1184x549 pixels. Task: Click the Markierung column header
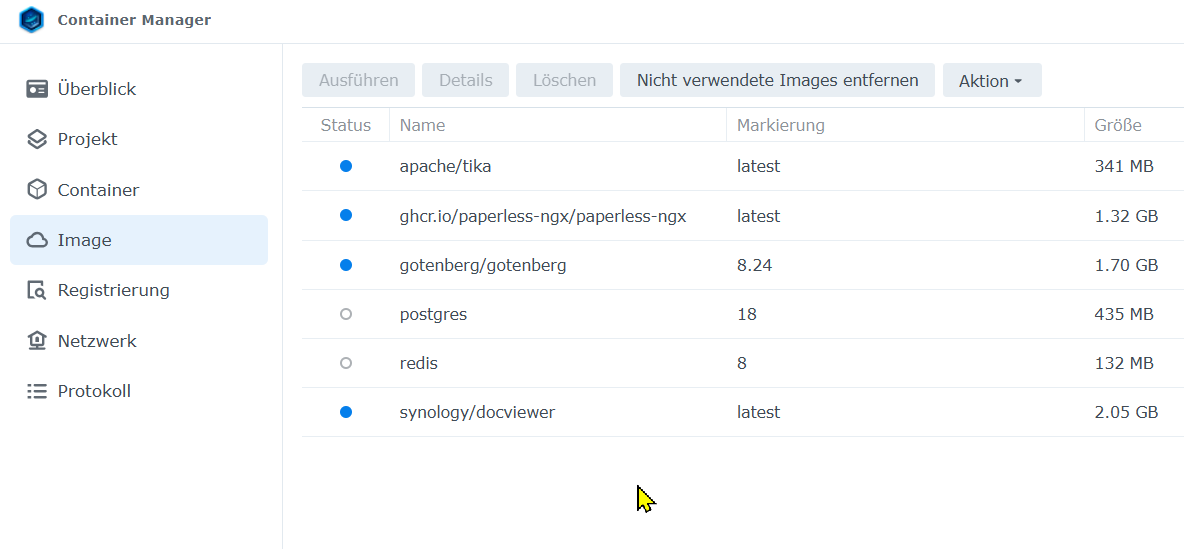[780, 125]
